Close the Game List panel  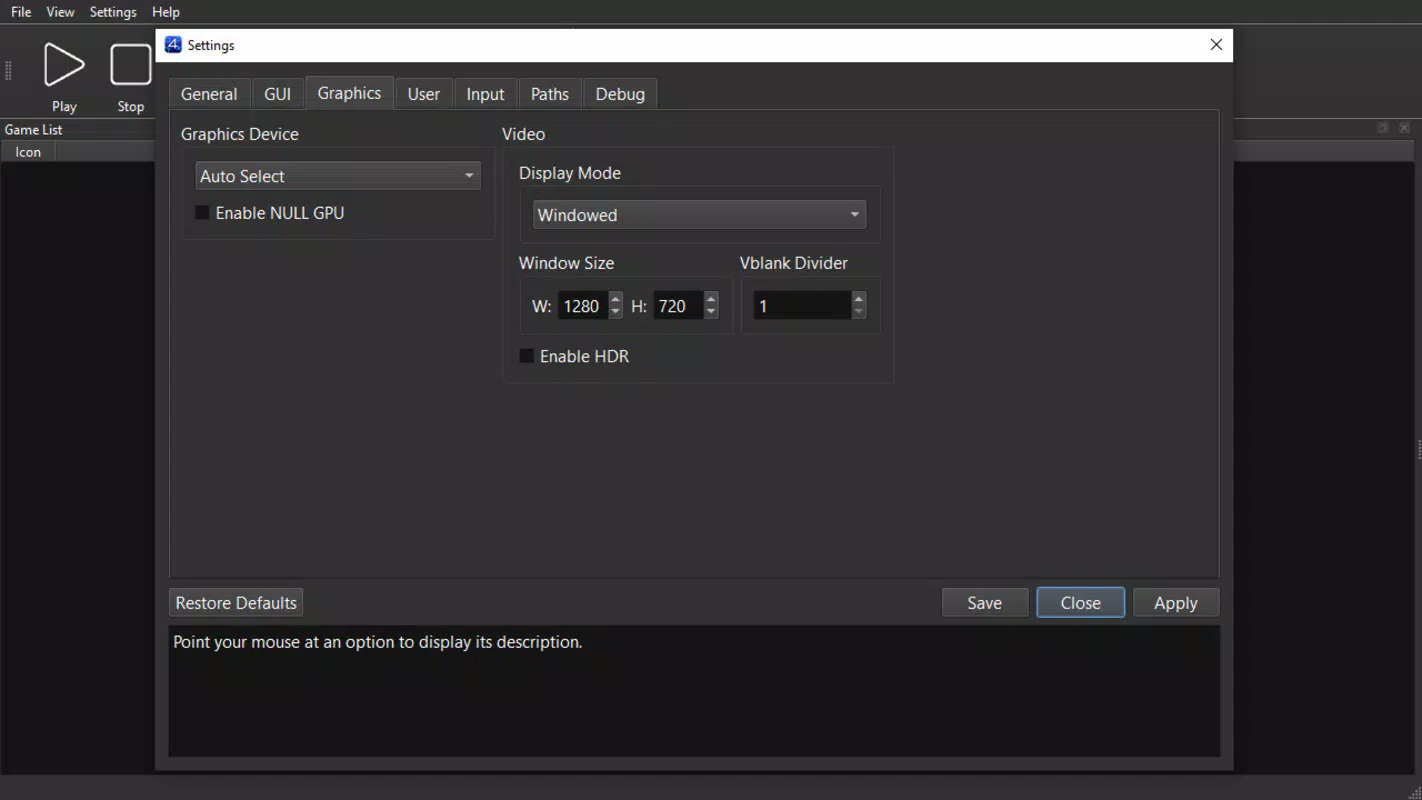pos(1404,128)
